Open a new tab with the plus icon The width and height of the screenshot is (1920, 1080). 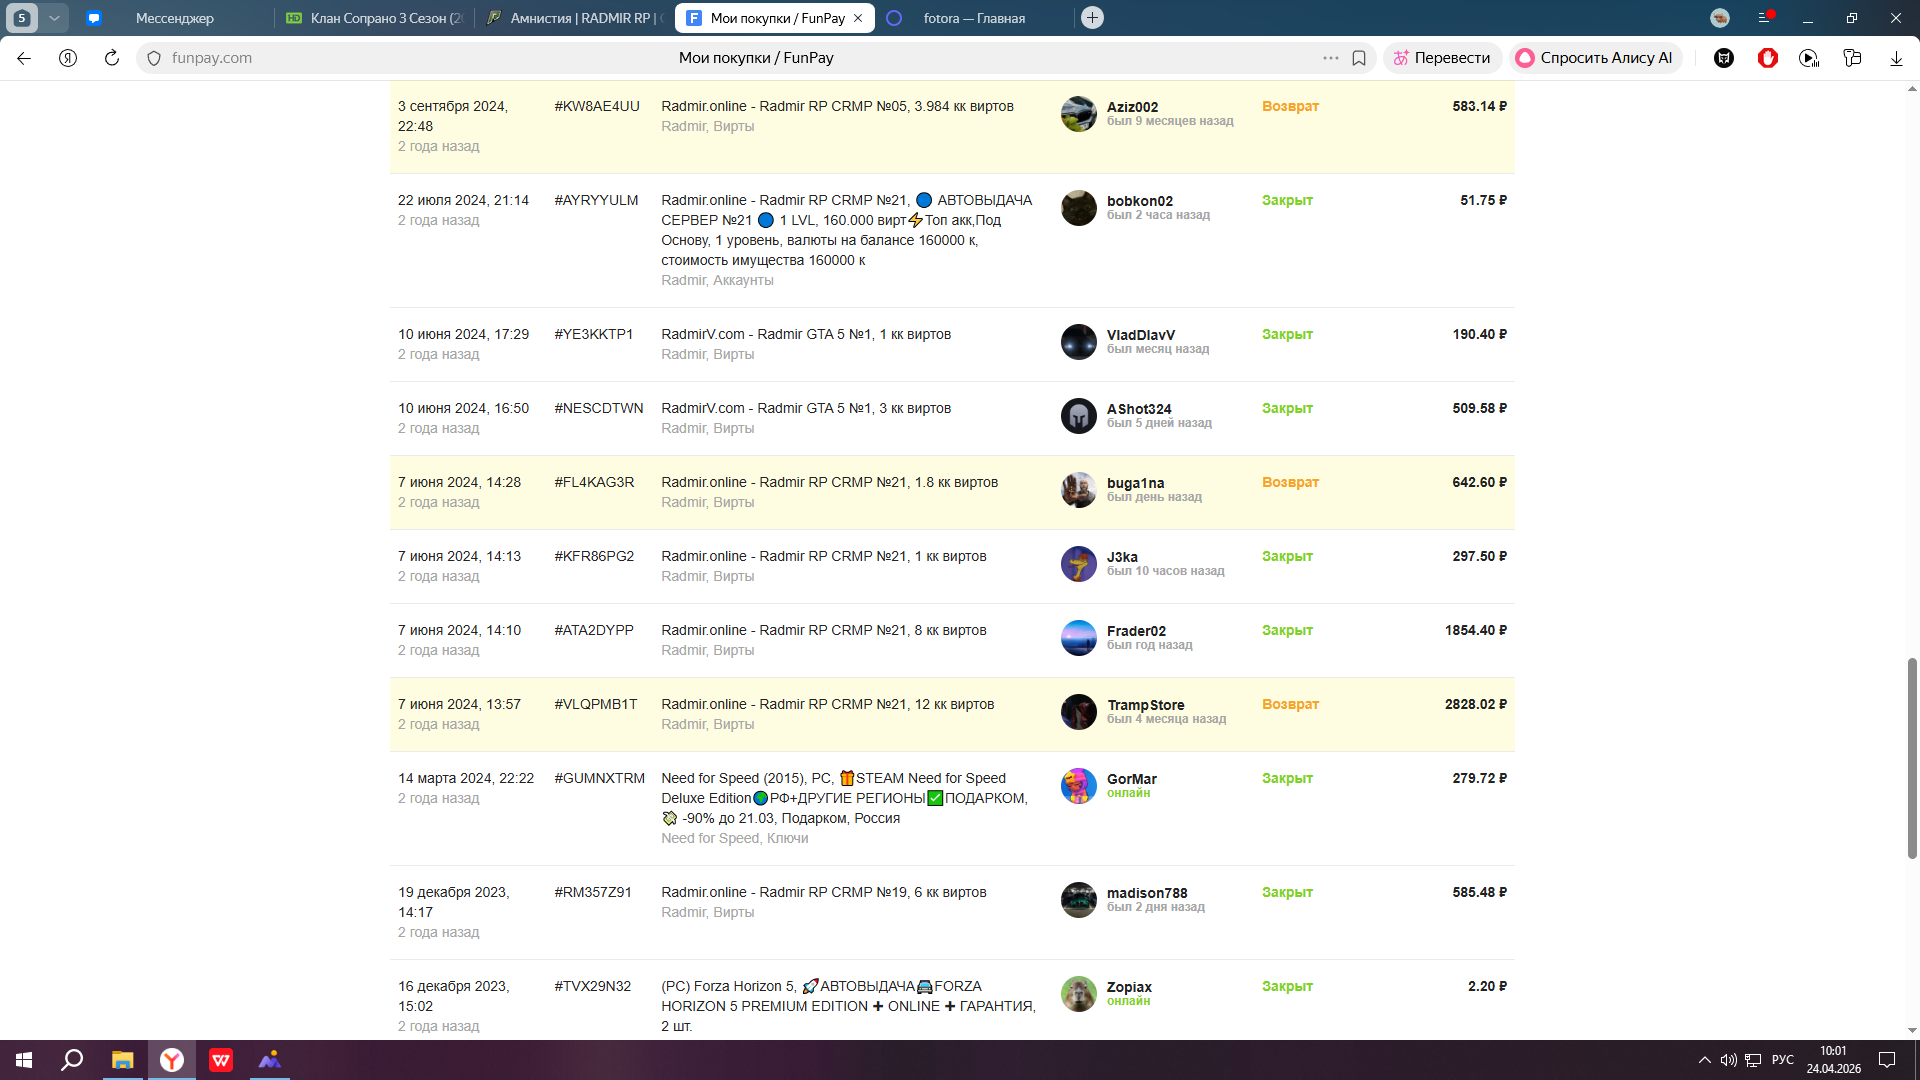(x=1092, y=18)
